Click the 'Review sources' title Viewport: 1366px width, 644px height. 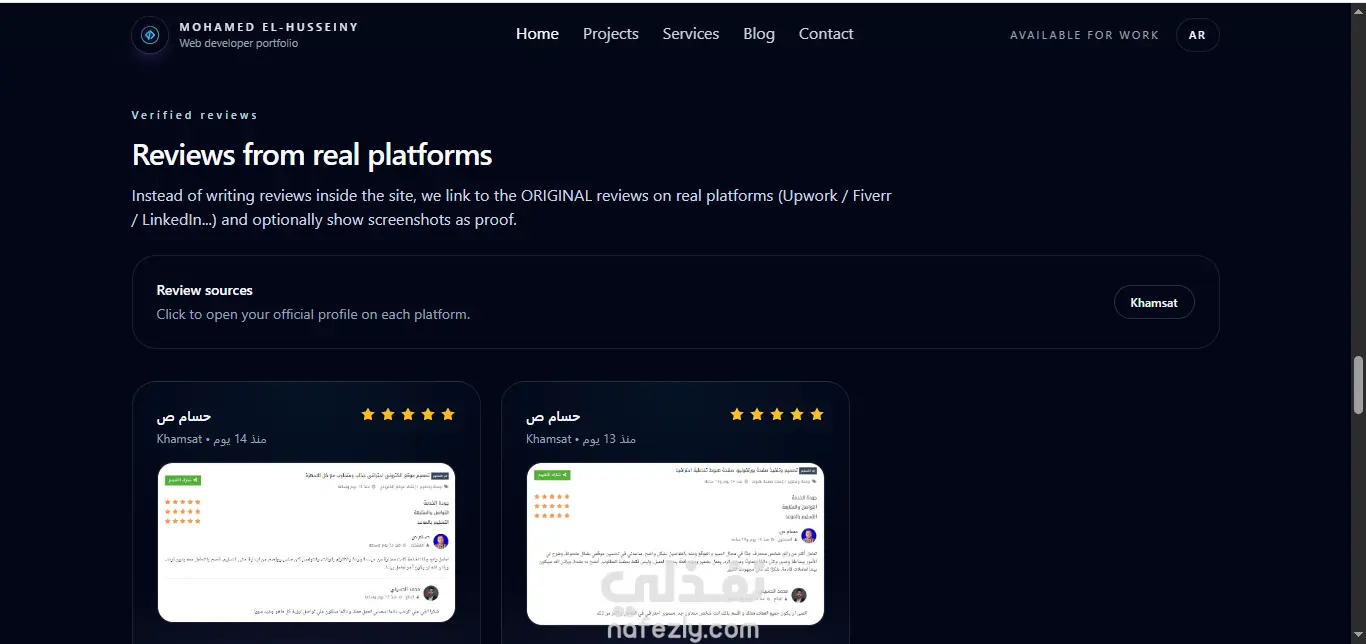click(x=205, y=290)
